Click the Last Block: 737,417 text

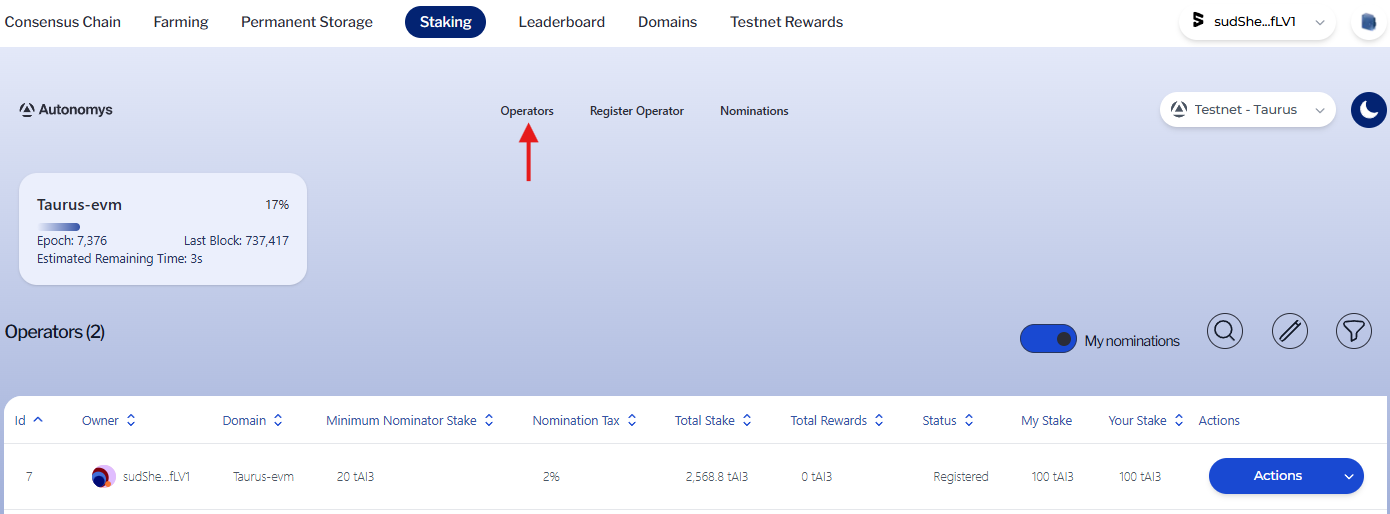(236, 241)
